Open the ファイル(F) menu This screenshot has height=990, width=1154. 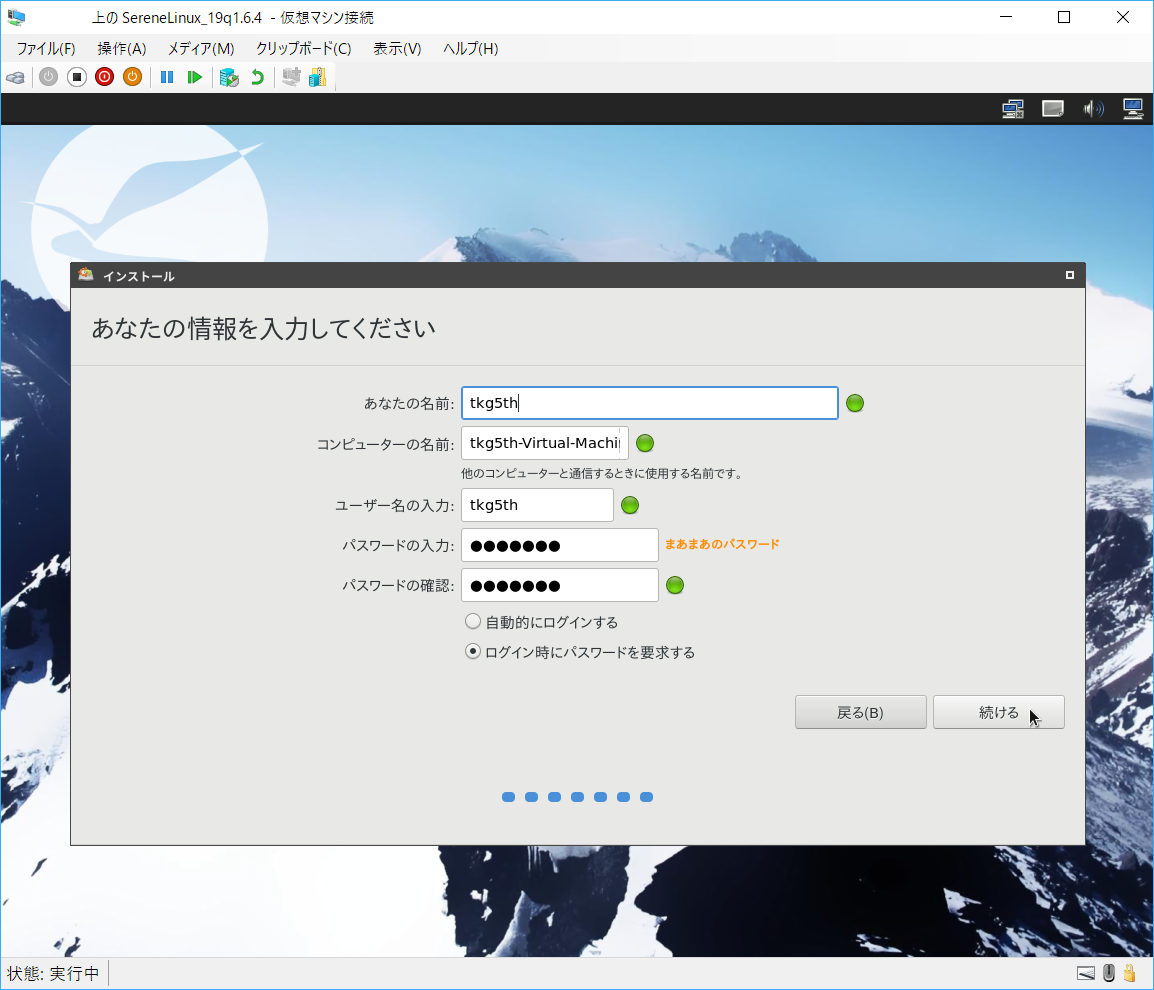[46, 49]
